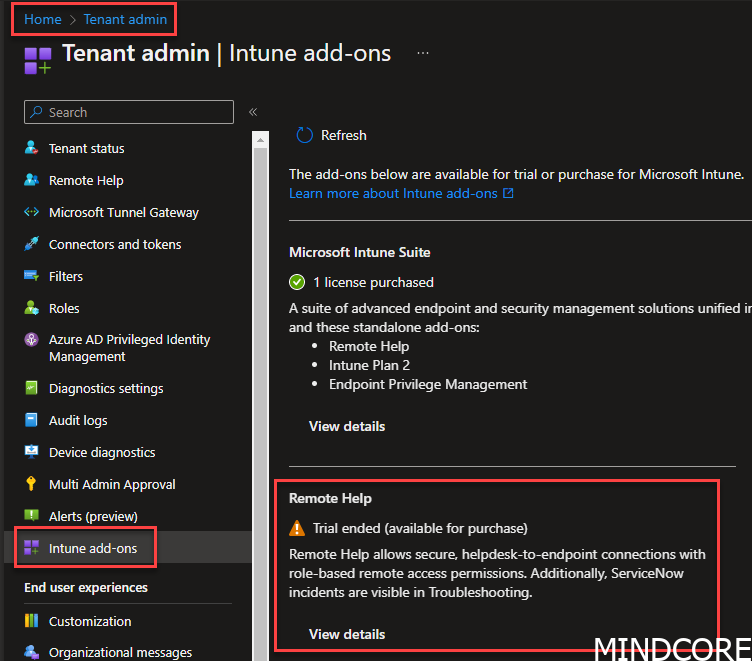Click the Filters icon in sidebar
Viewport: 752px width, 661px height.
point(31,276)
